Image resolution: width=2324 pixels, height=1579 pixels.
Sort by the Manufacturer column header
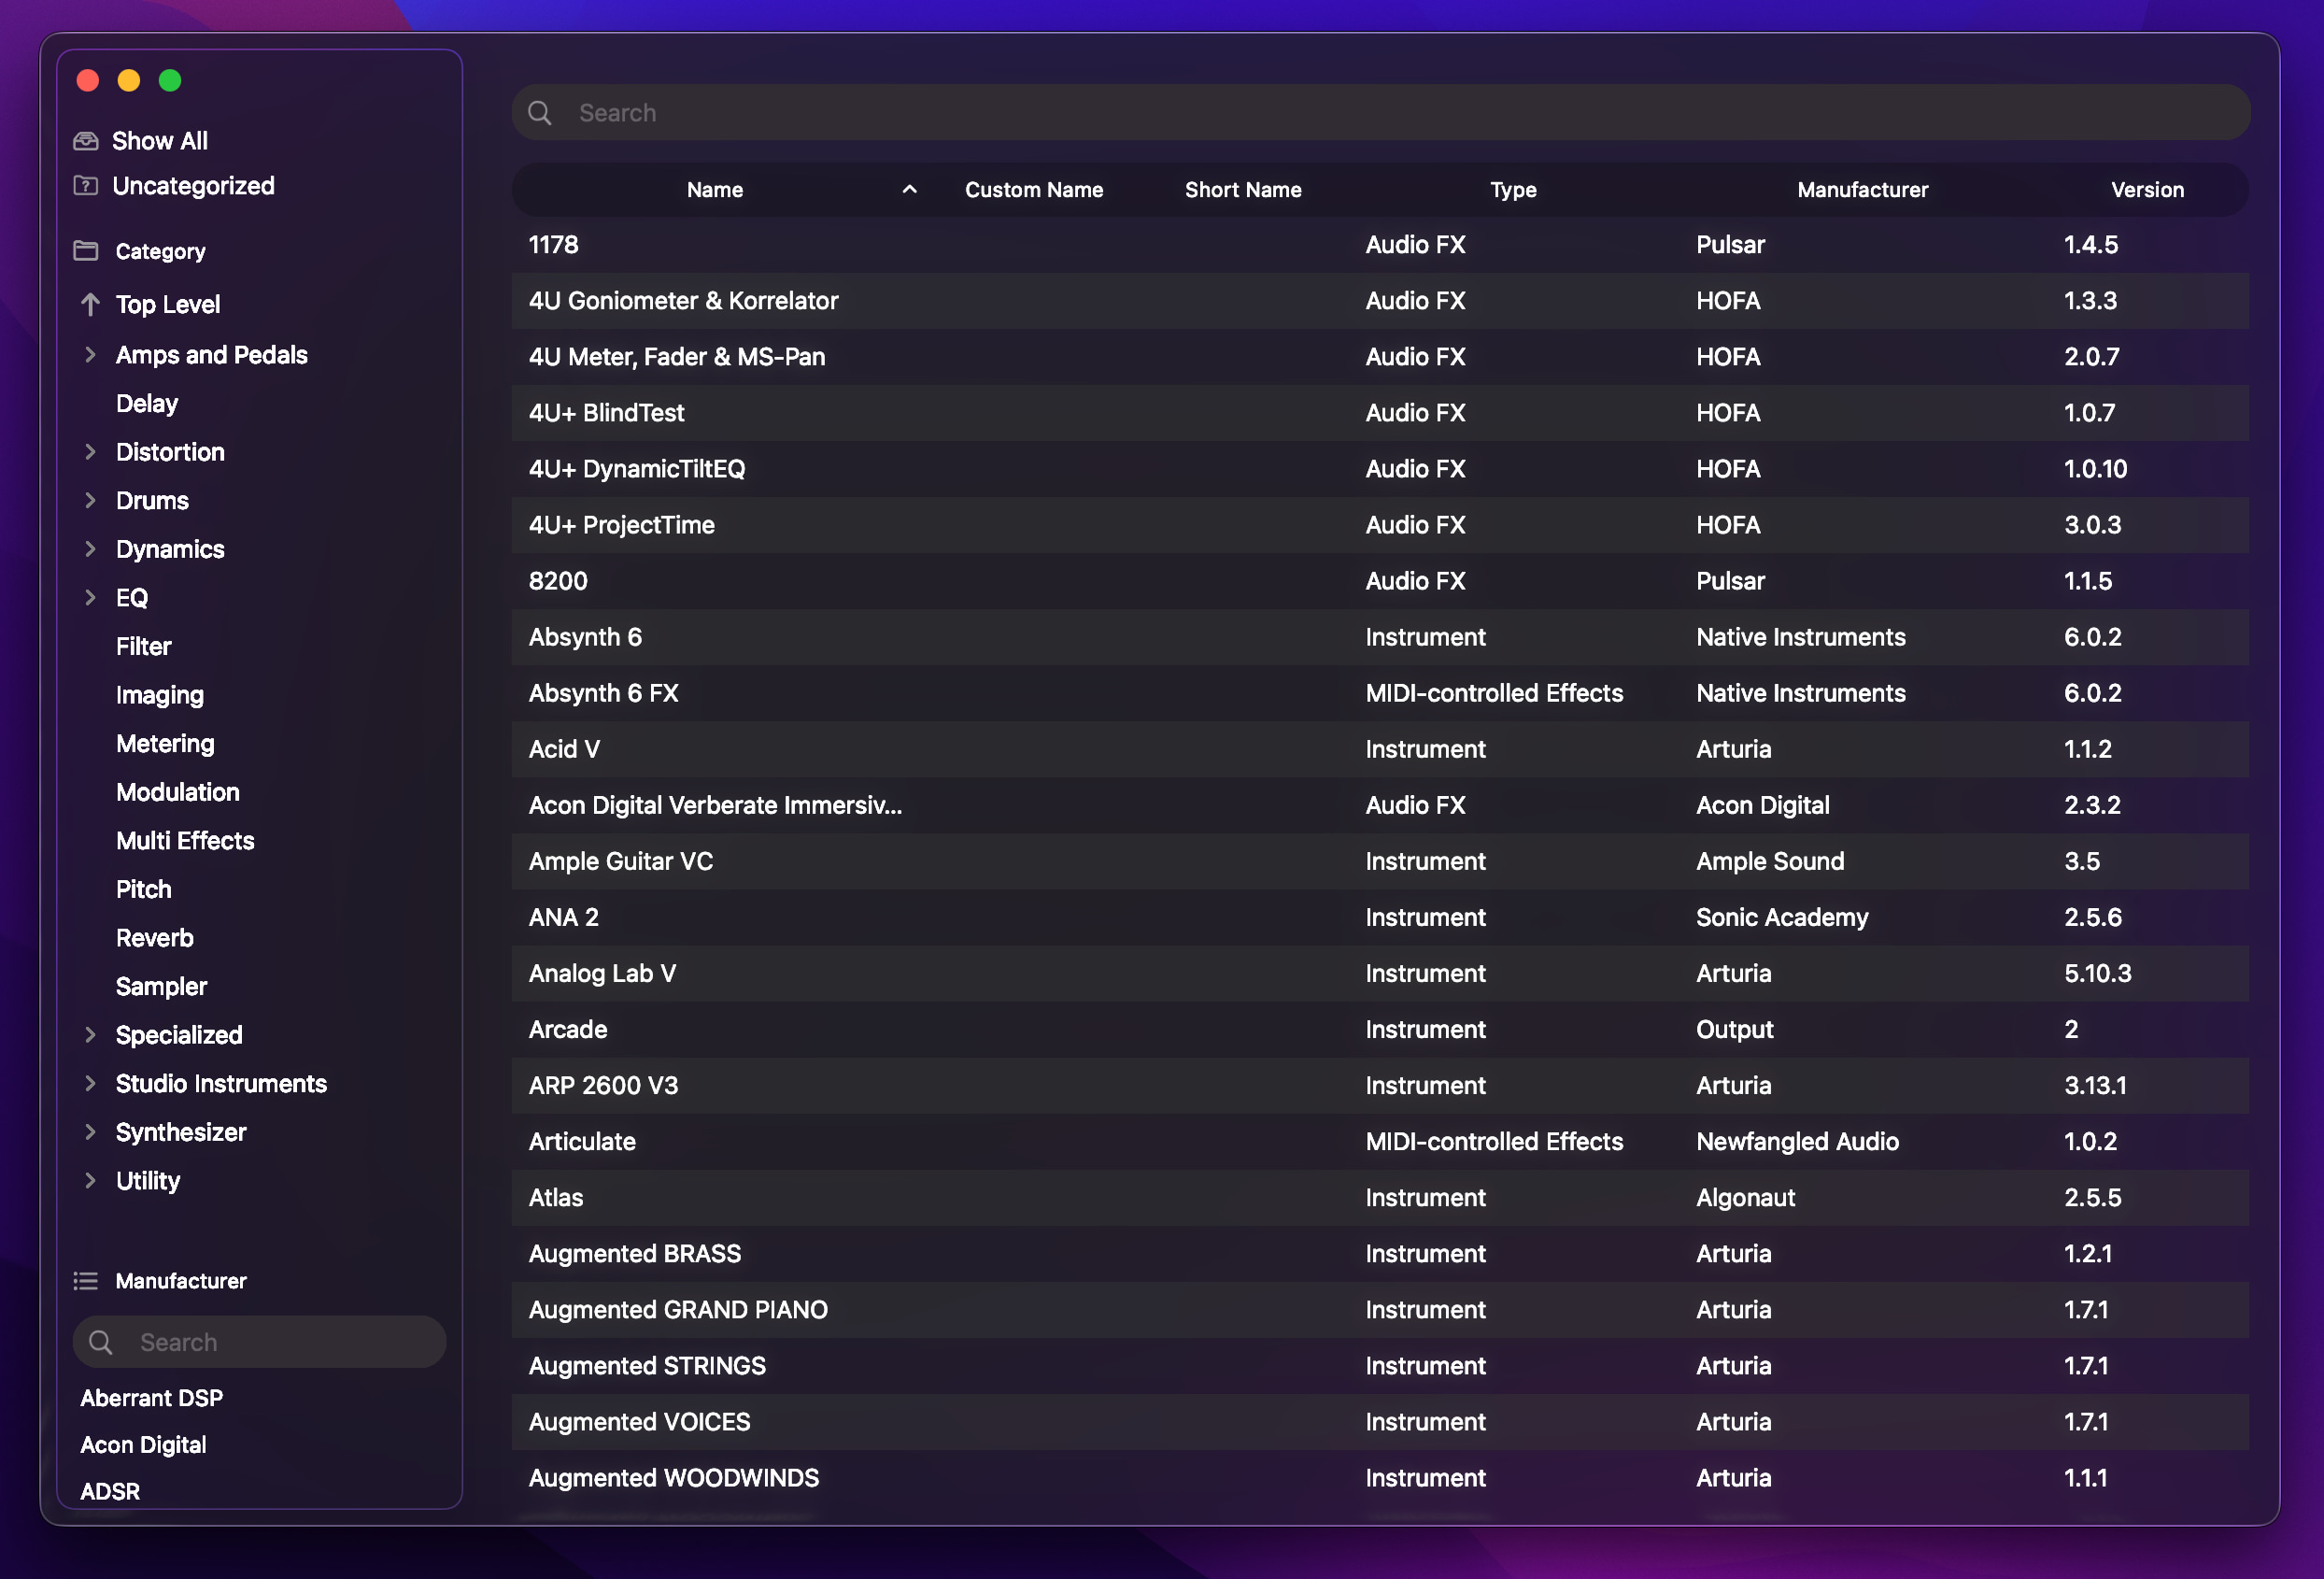1862,190
